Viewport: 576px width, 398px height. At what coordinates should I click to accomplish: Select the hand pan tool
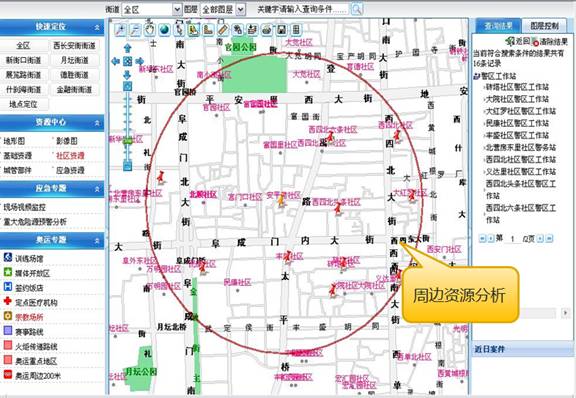(150, 30)
